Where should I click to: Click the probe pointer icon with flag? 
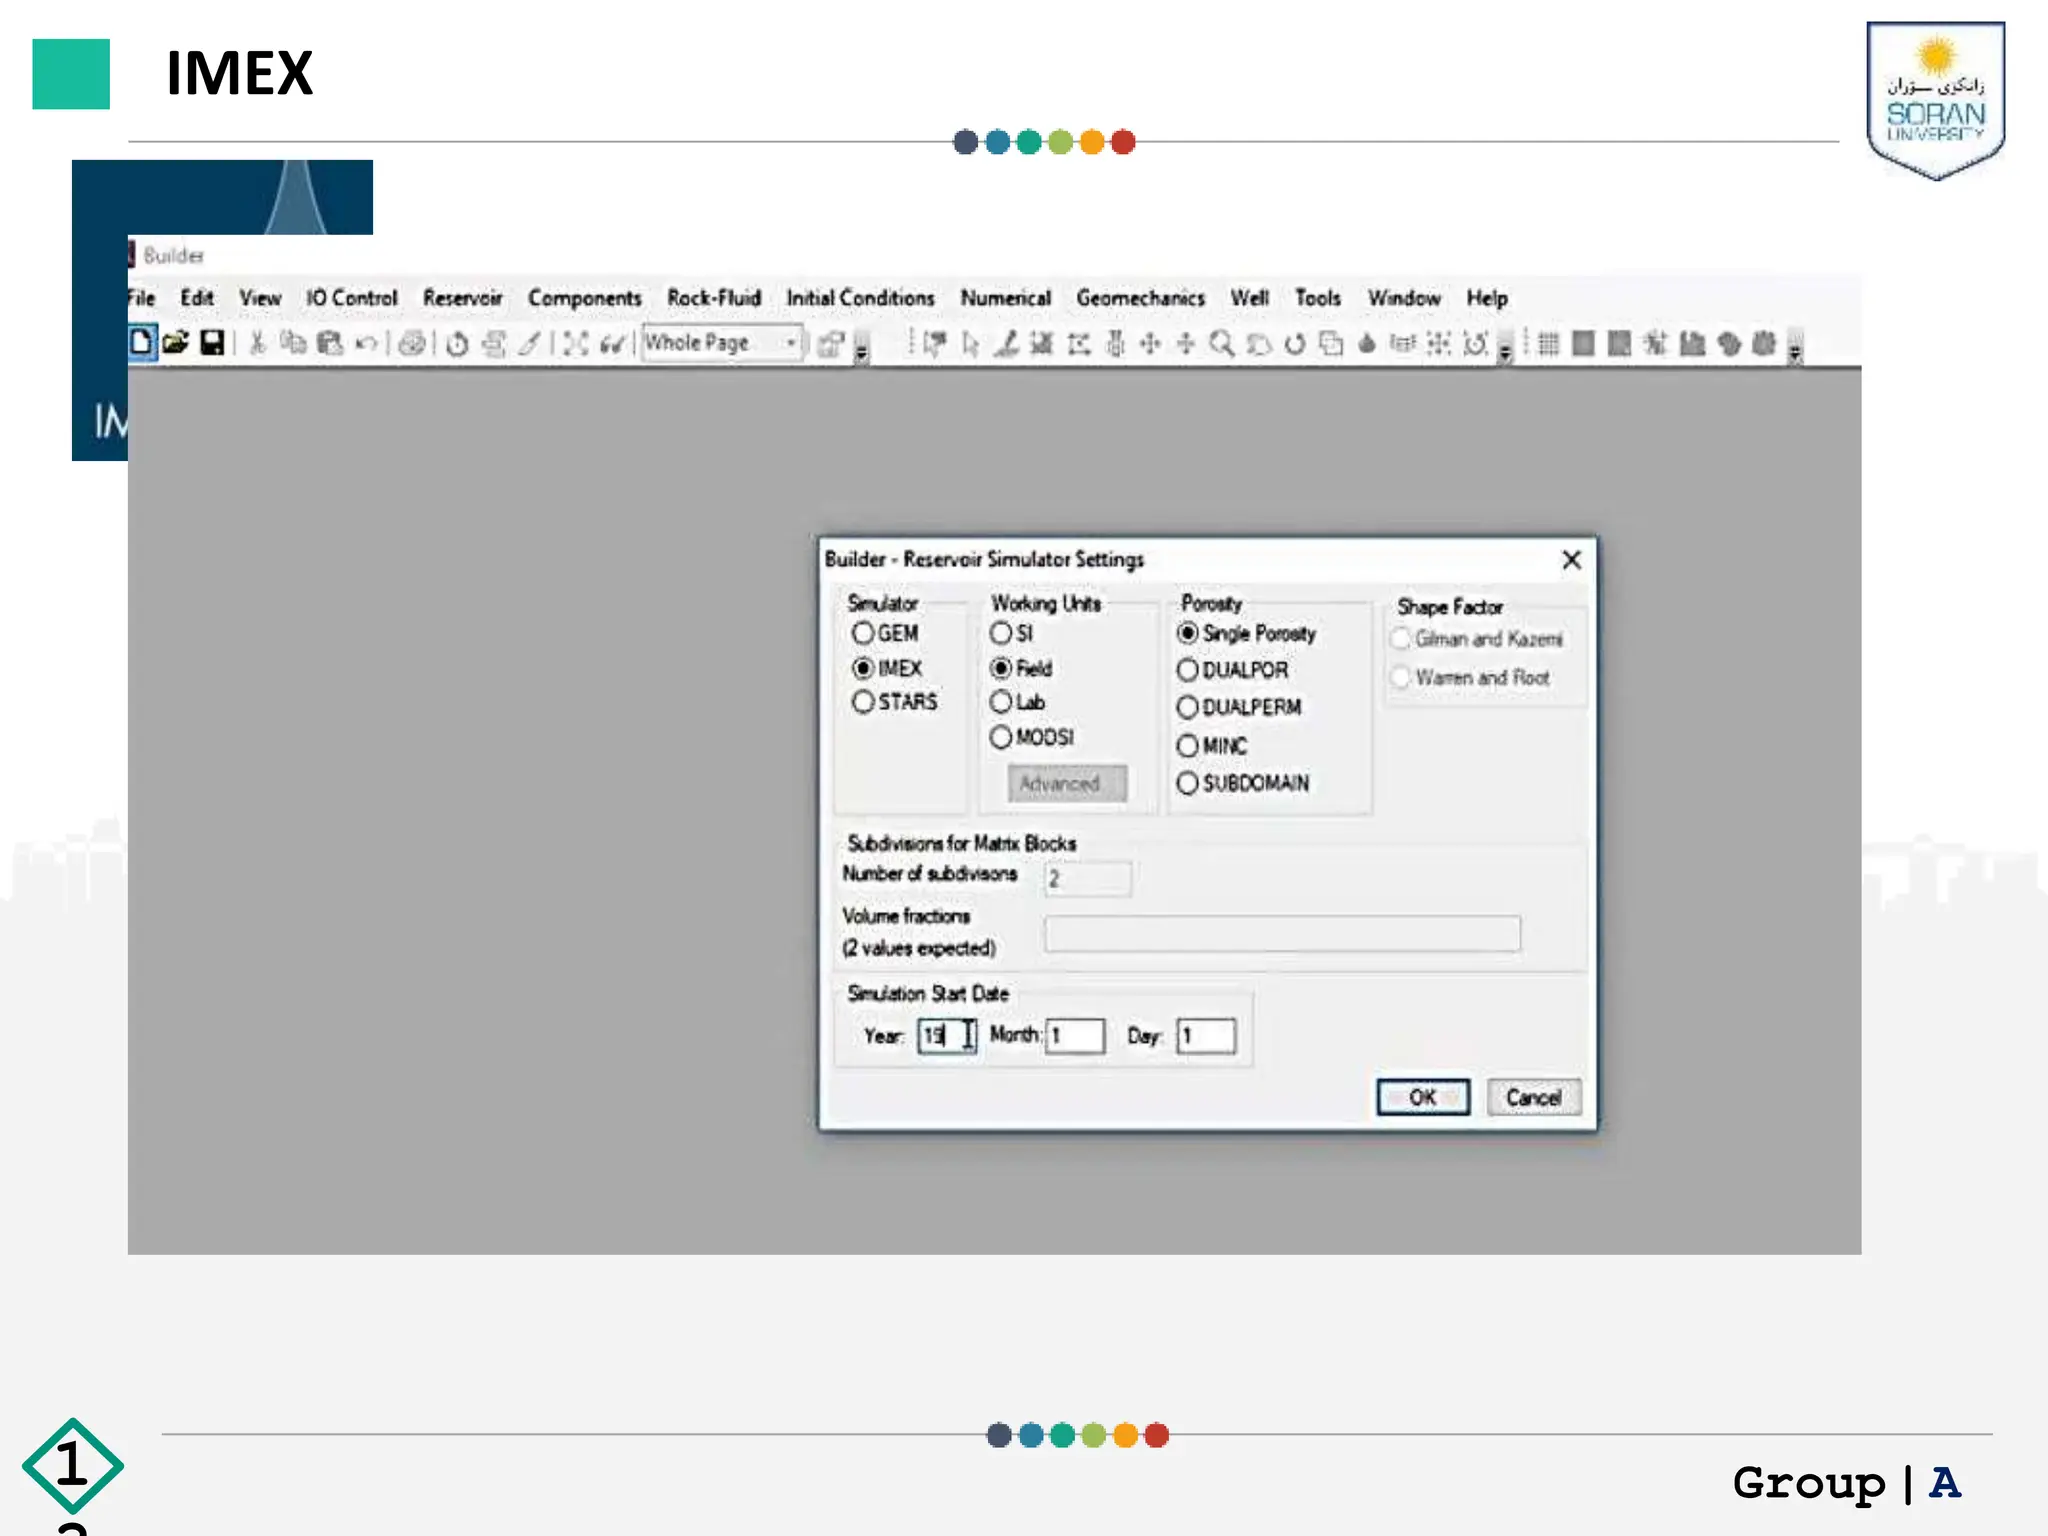[x=935, y=344]
